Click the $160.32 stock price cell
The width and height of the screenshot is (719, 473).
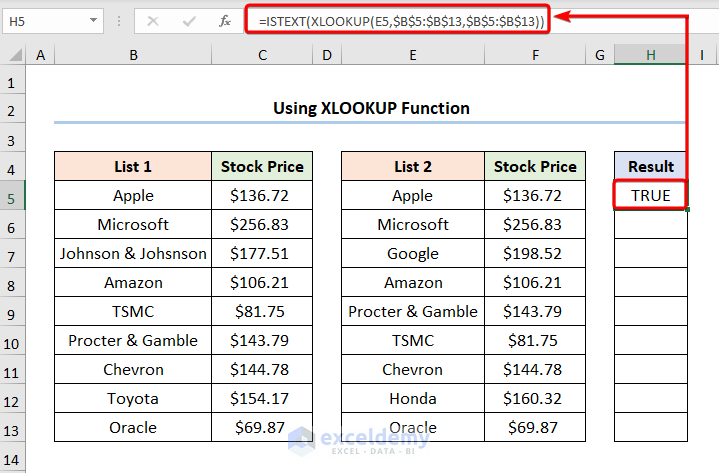pos(535,399)
